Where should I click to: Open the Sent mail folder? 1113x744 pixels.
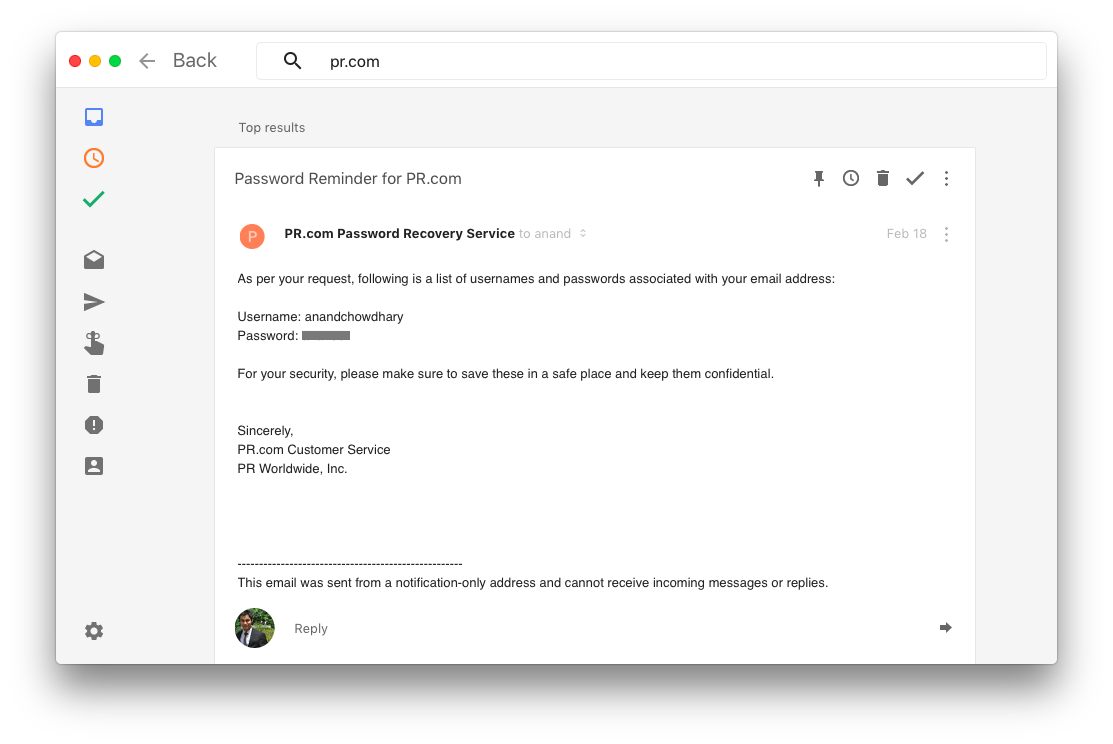[94, 302]
